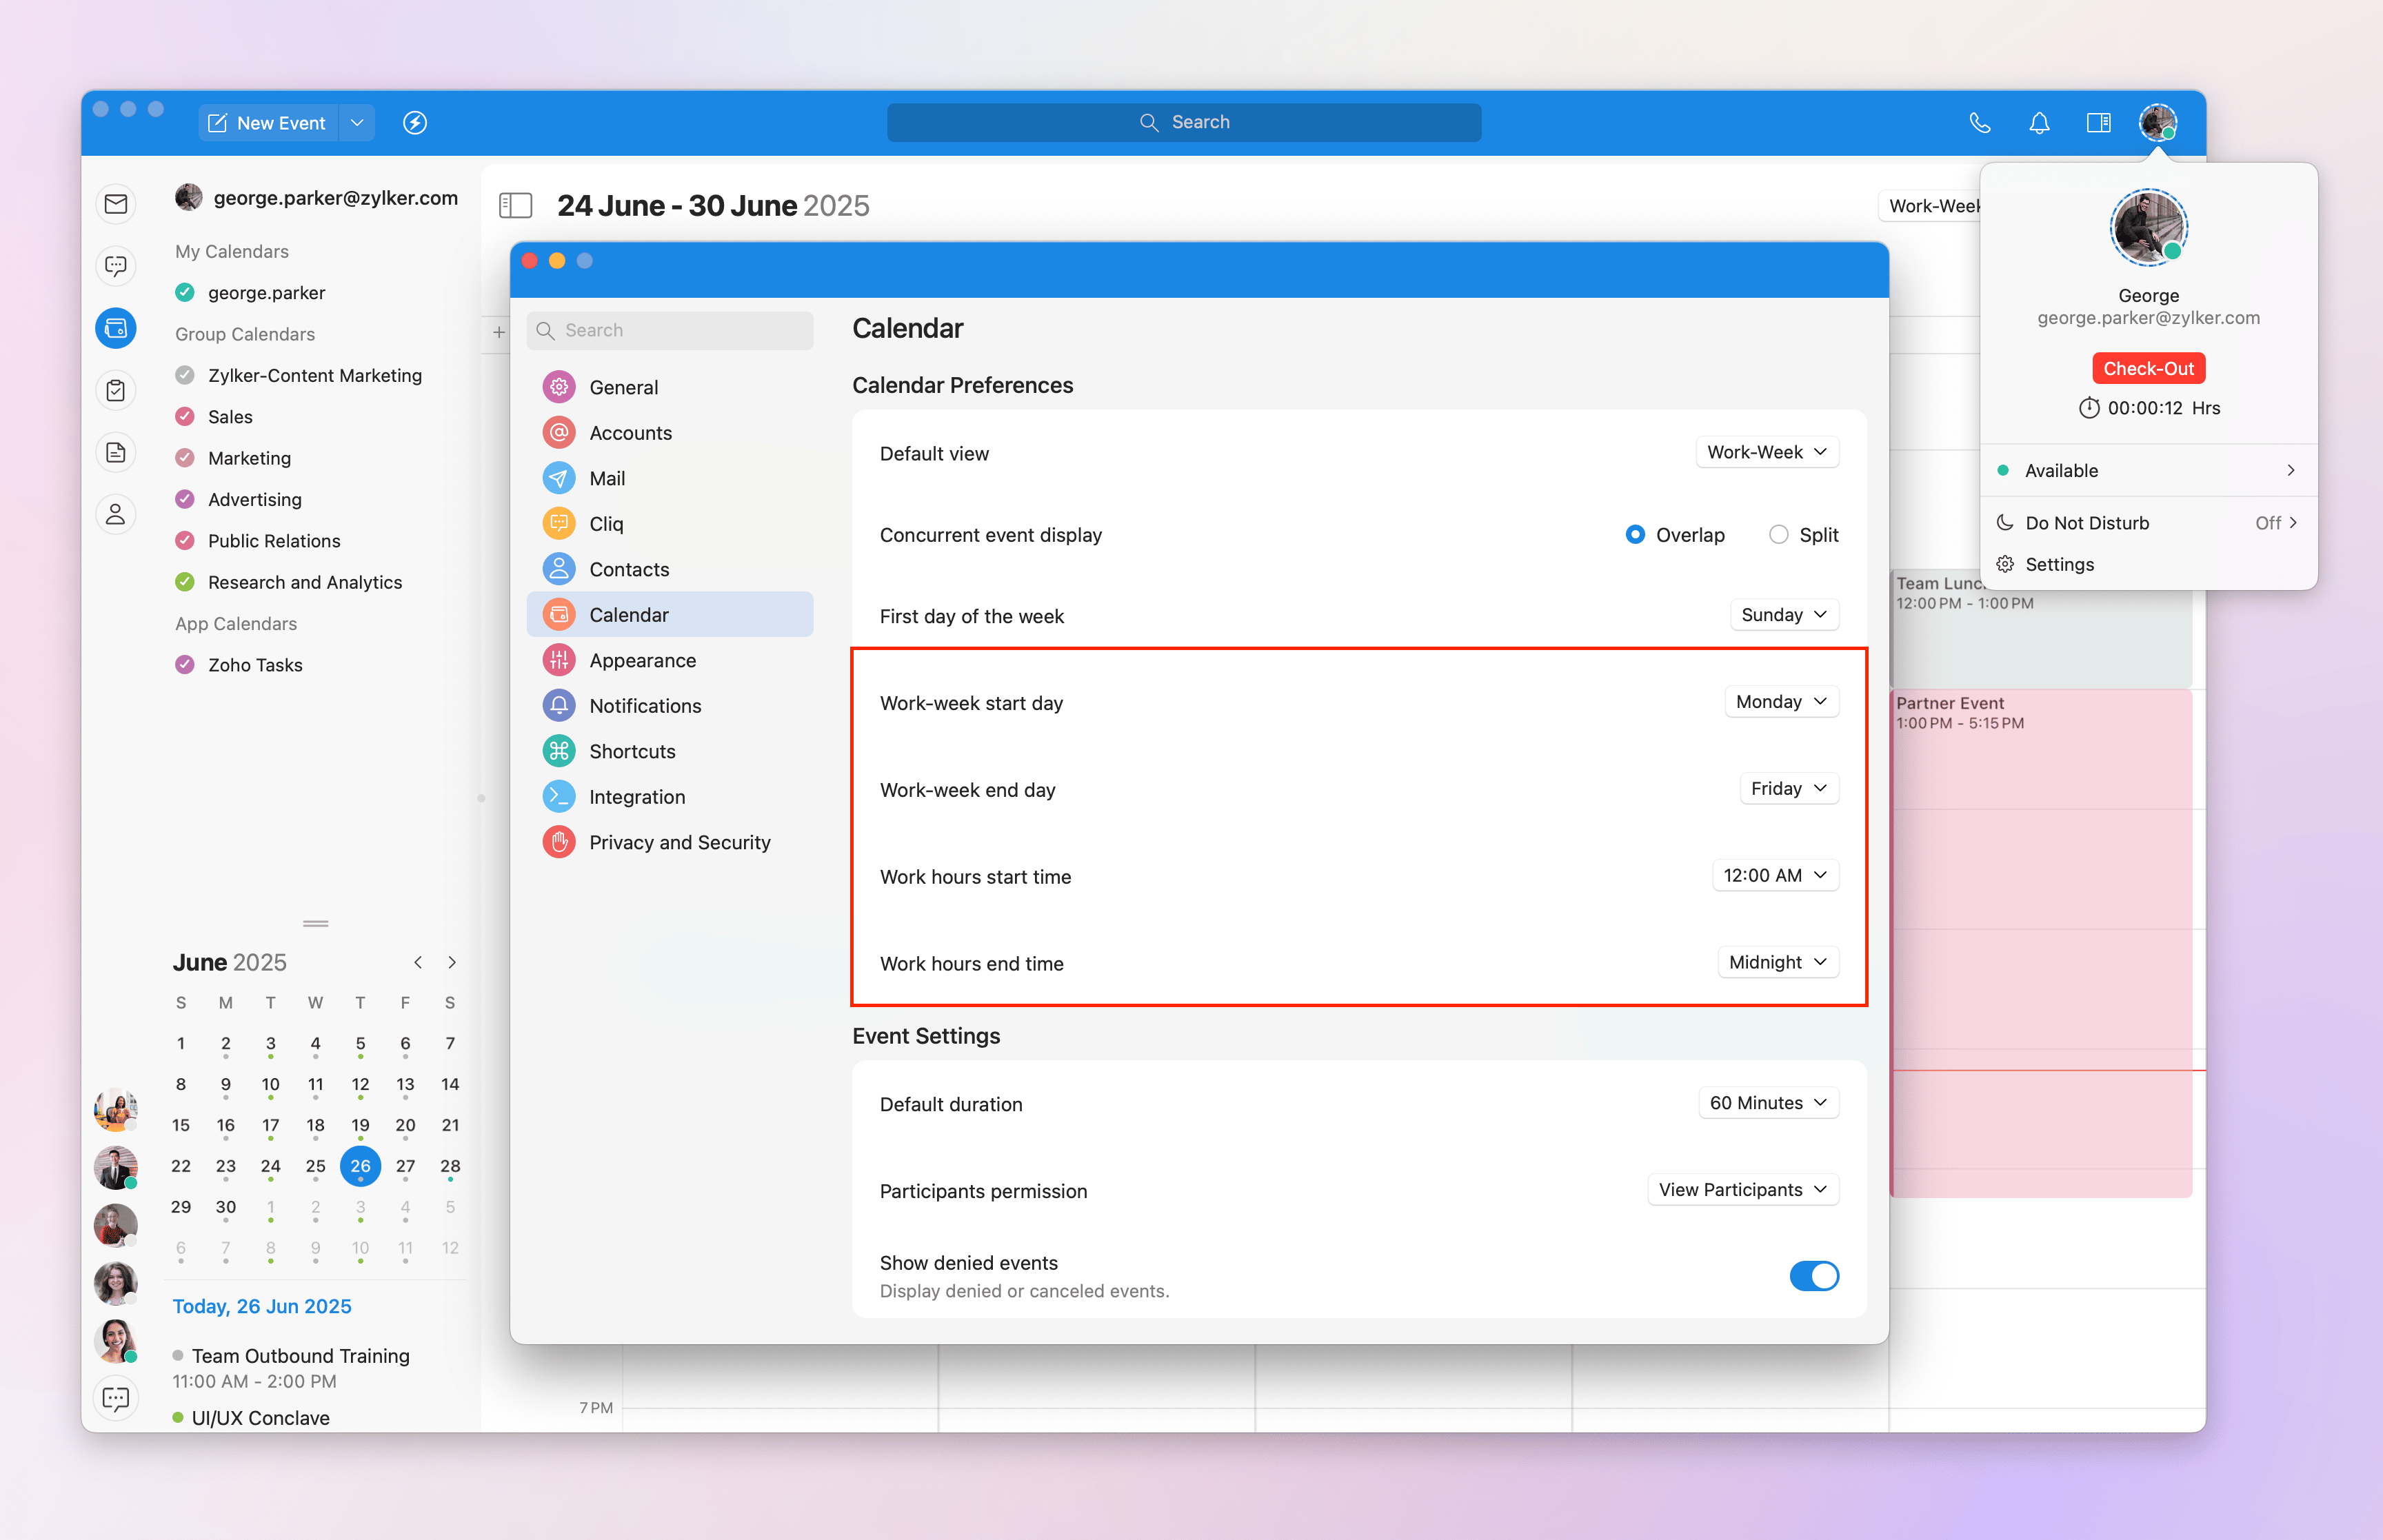Click the New Event button
2383x1540 pixels.
pyautogui.click(x=268, y=122)
